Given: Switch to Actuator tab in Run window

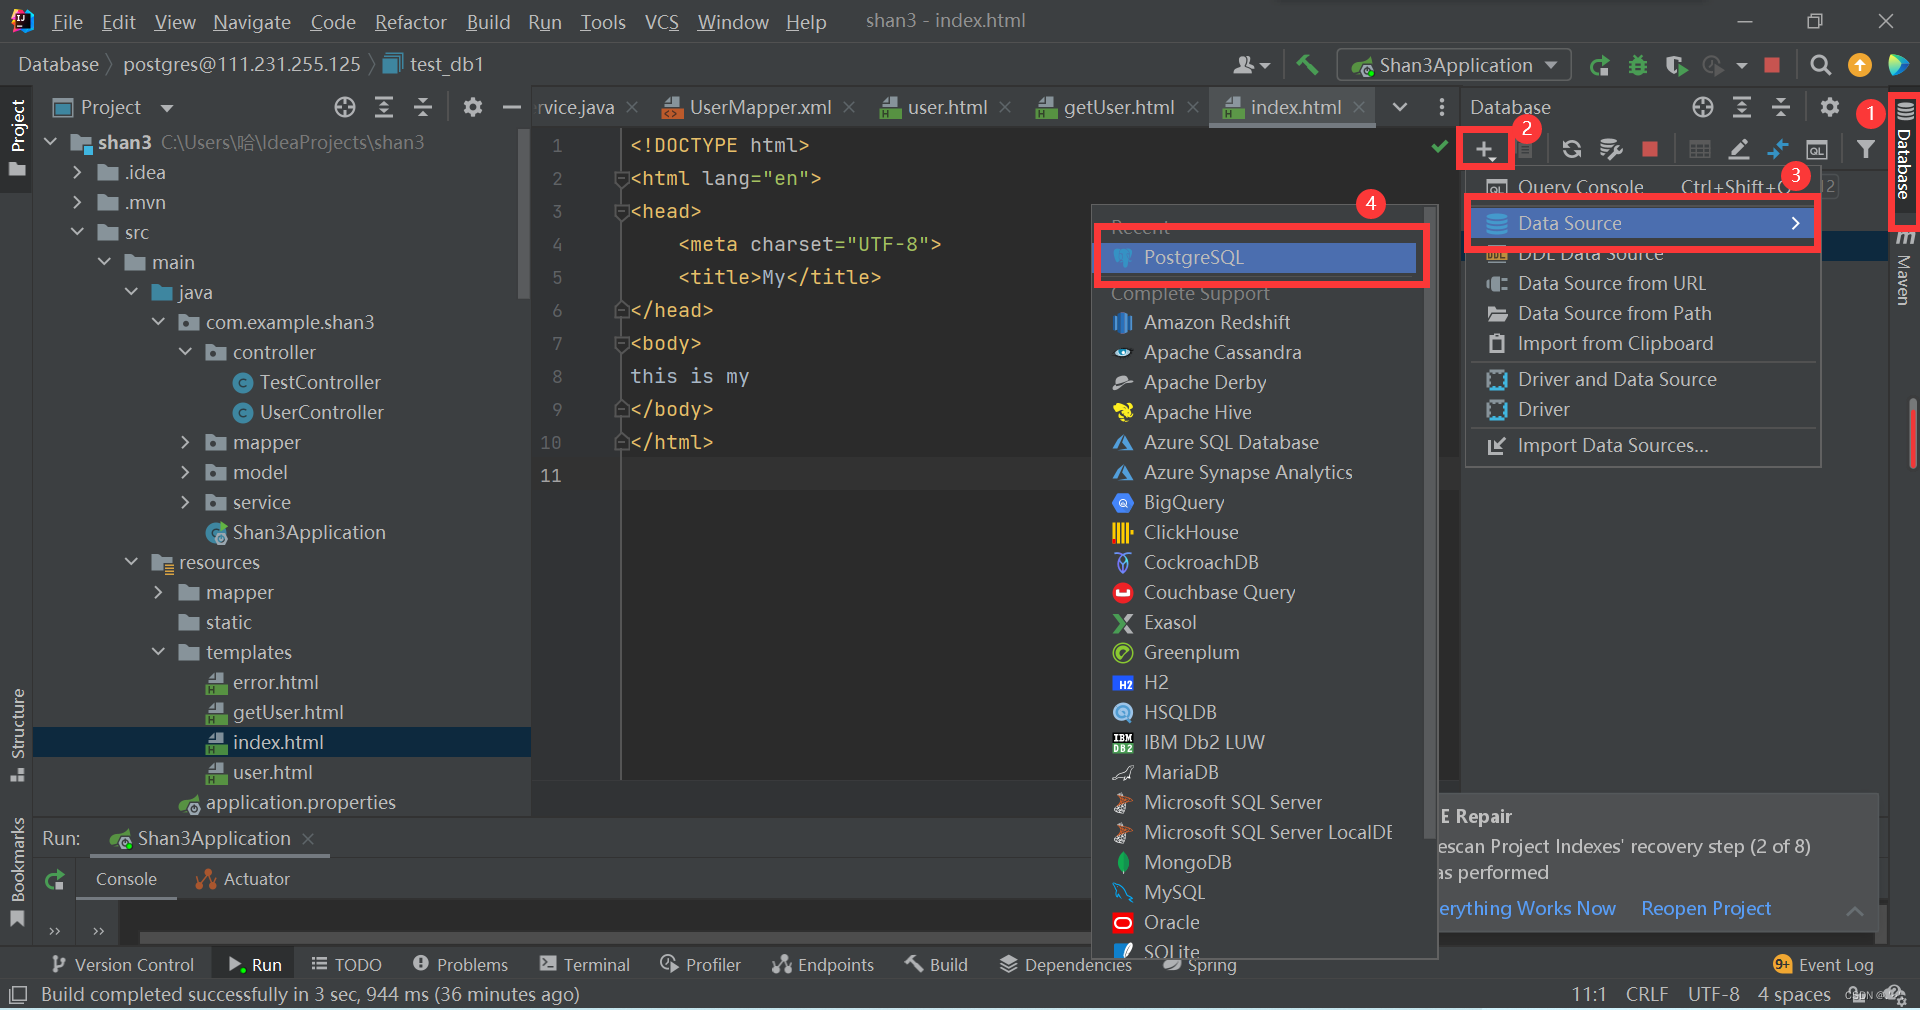Looking at the screenshot, I should [x=243, y=879].
